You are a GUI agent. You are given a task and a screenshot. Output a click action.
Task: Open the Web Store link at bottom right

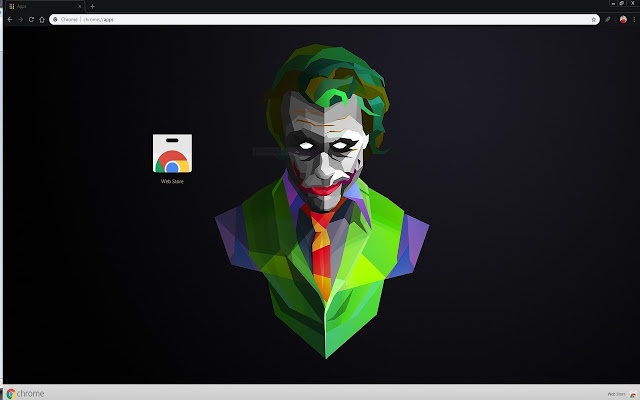(x=615, y=393)
